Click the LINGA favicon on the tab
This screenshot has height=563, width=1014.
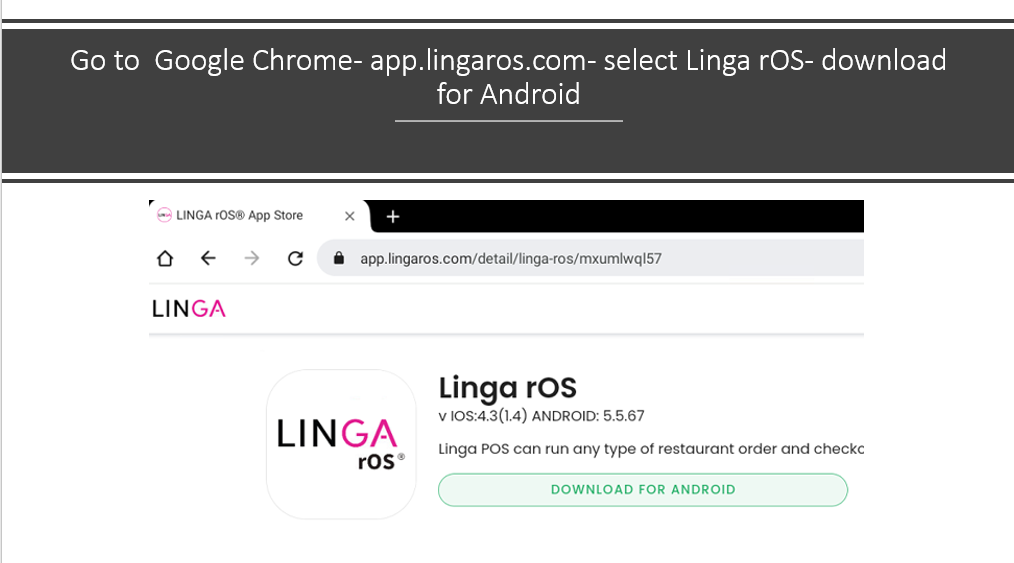(164, 215)
